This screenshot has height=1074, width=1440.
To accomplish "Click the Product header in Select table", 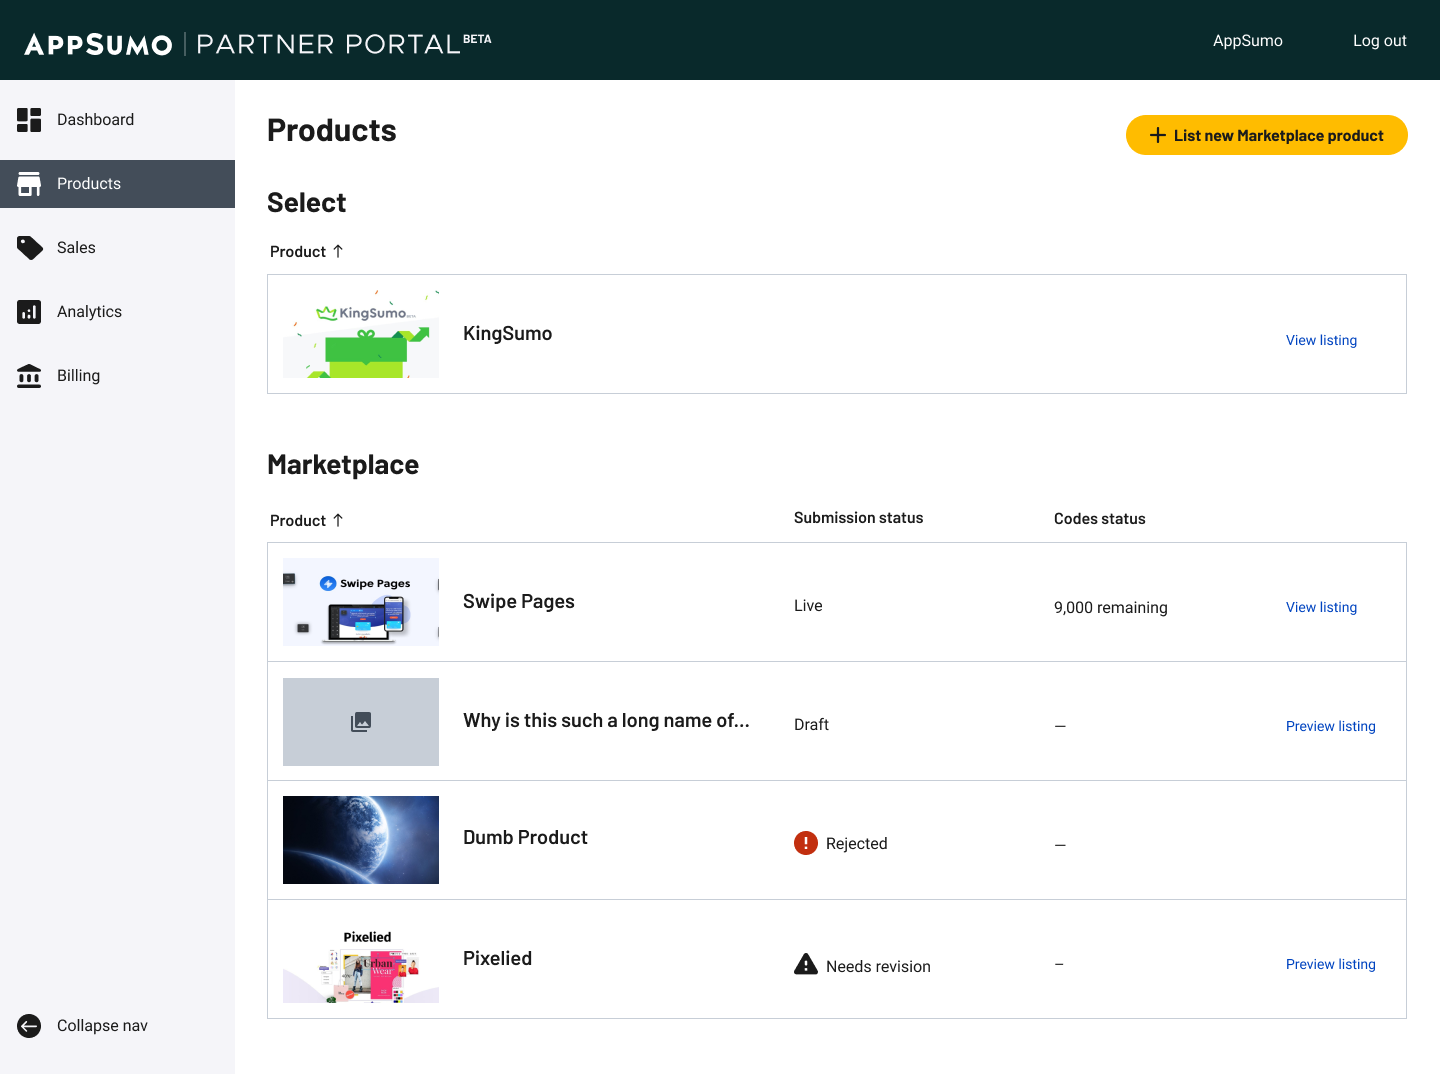I will pyautogui.click(x=298, y=252).
